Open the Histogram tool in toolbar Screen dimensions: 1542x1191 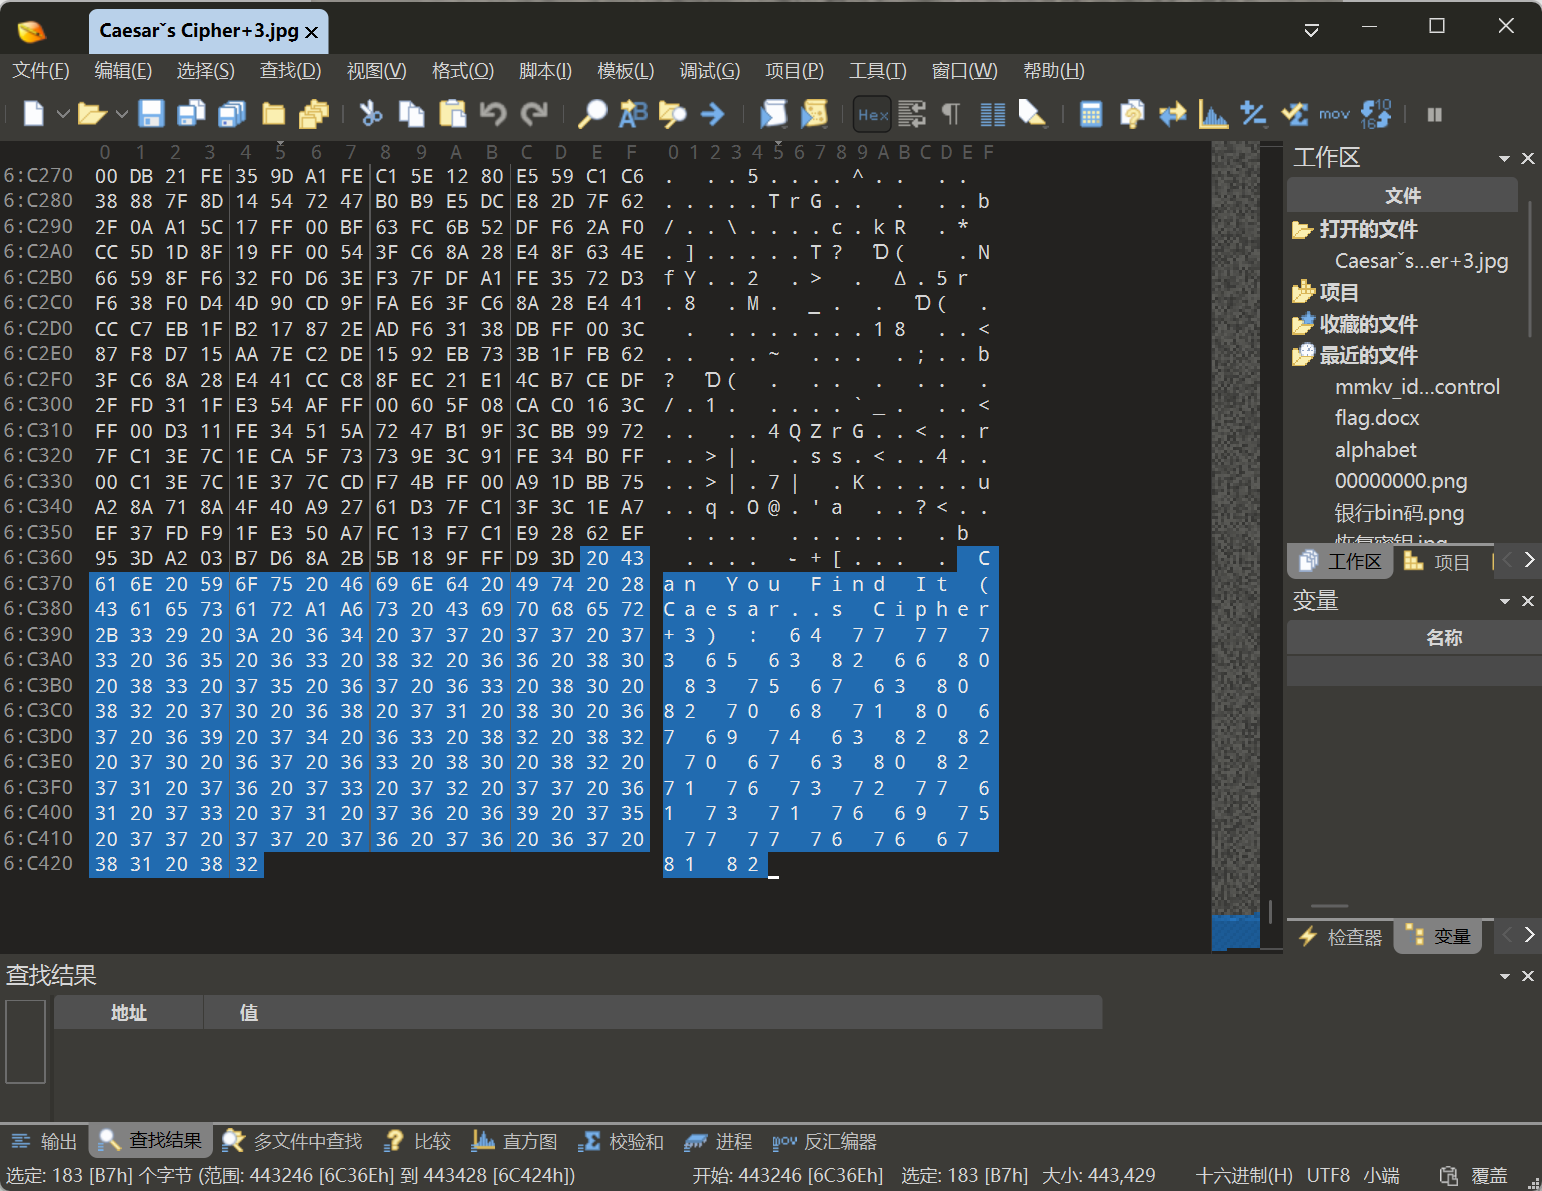(x=1213, y=114)
